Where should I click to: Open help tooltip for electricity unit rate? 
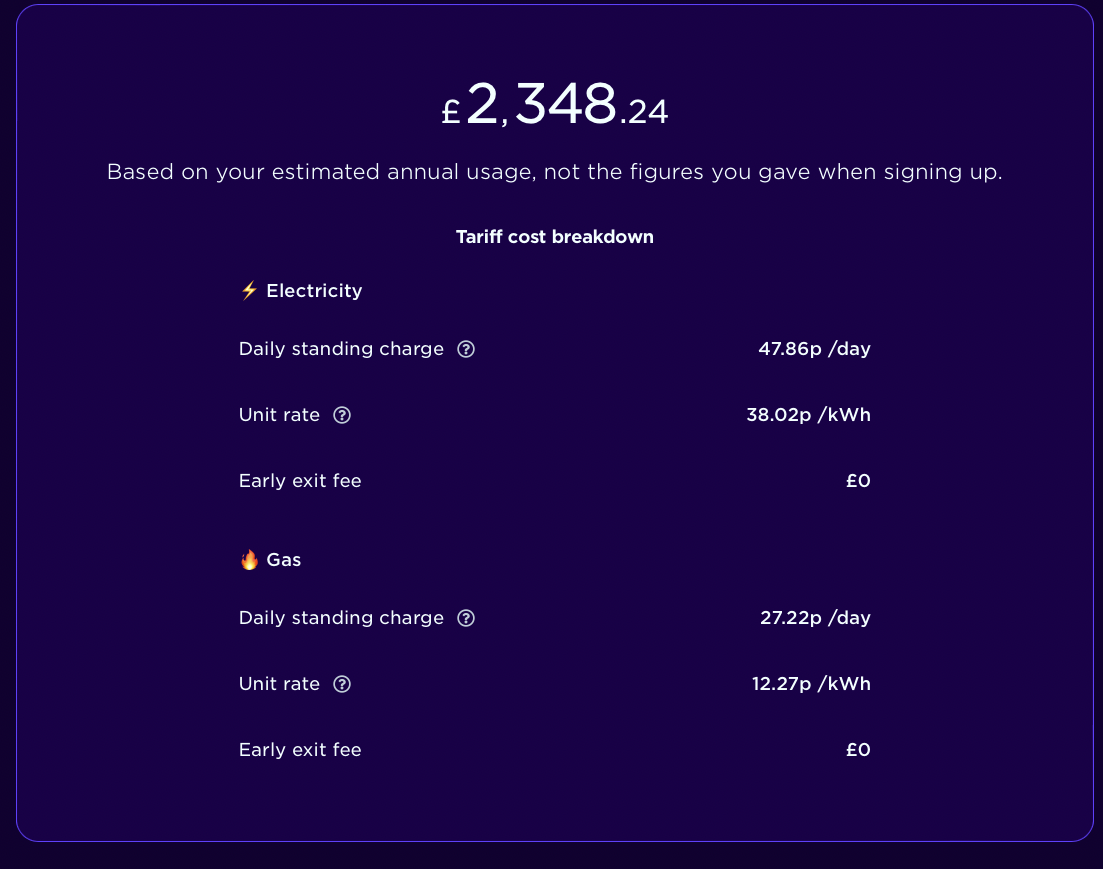[x=342, y=415]
